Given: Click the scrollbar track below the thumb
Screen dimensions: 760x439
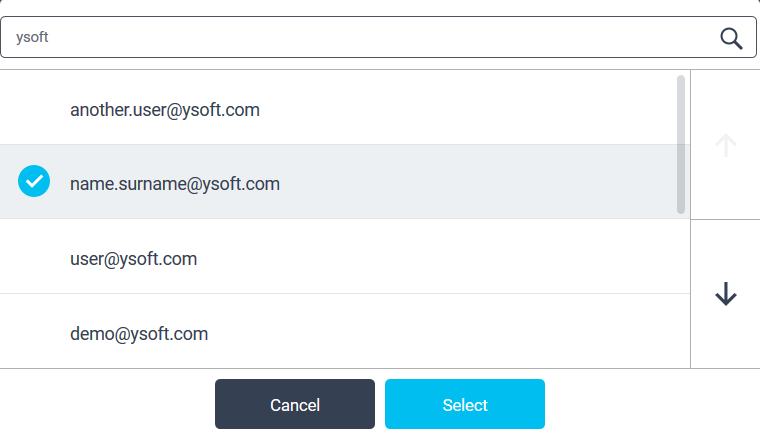Looking at the screenshot, I should tap(681, 291).
